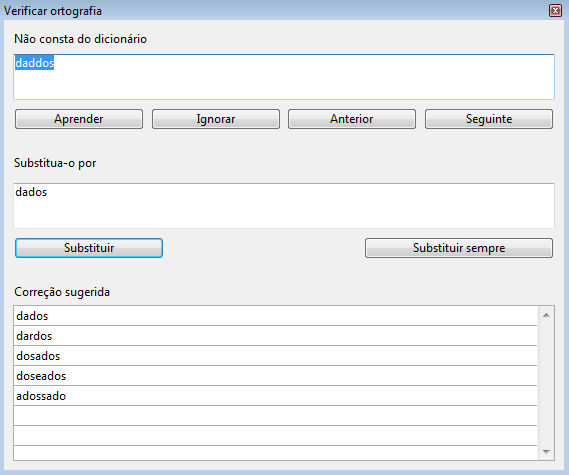Viewport: 569px width, 475px height.
Task: Click the Aprender button
Action: pyautogui.click(x=79, y=119)
